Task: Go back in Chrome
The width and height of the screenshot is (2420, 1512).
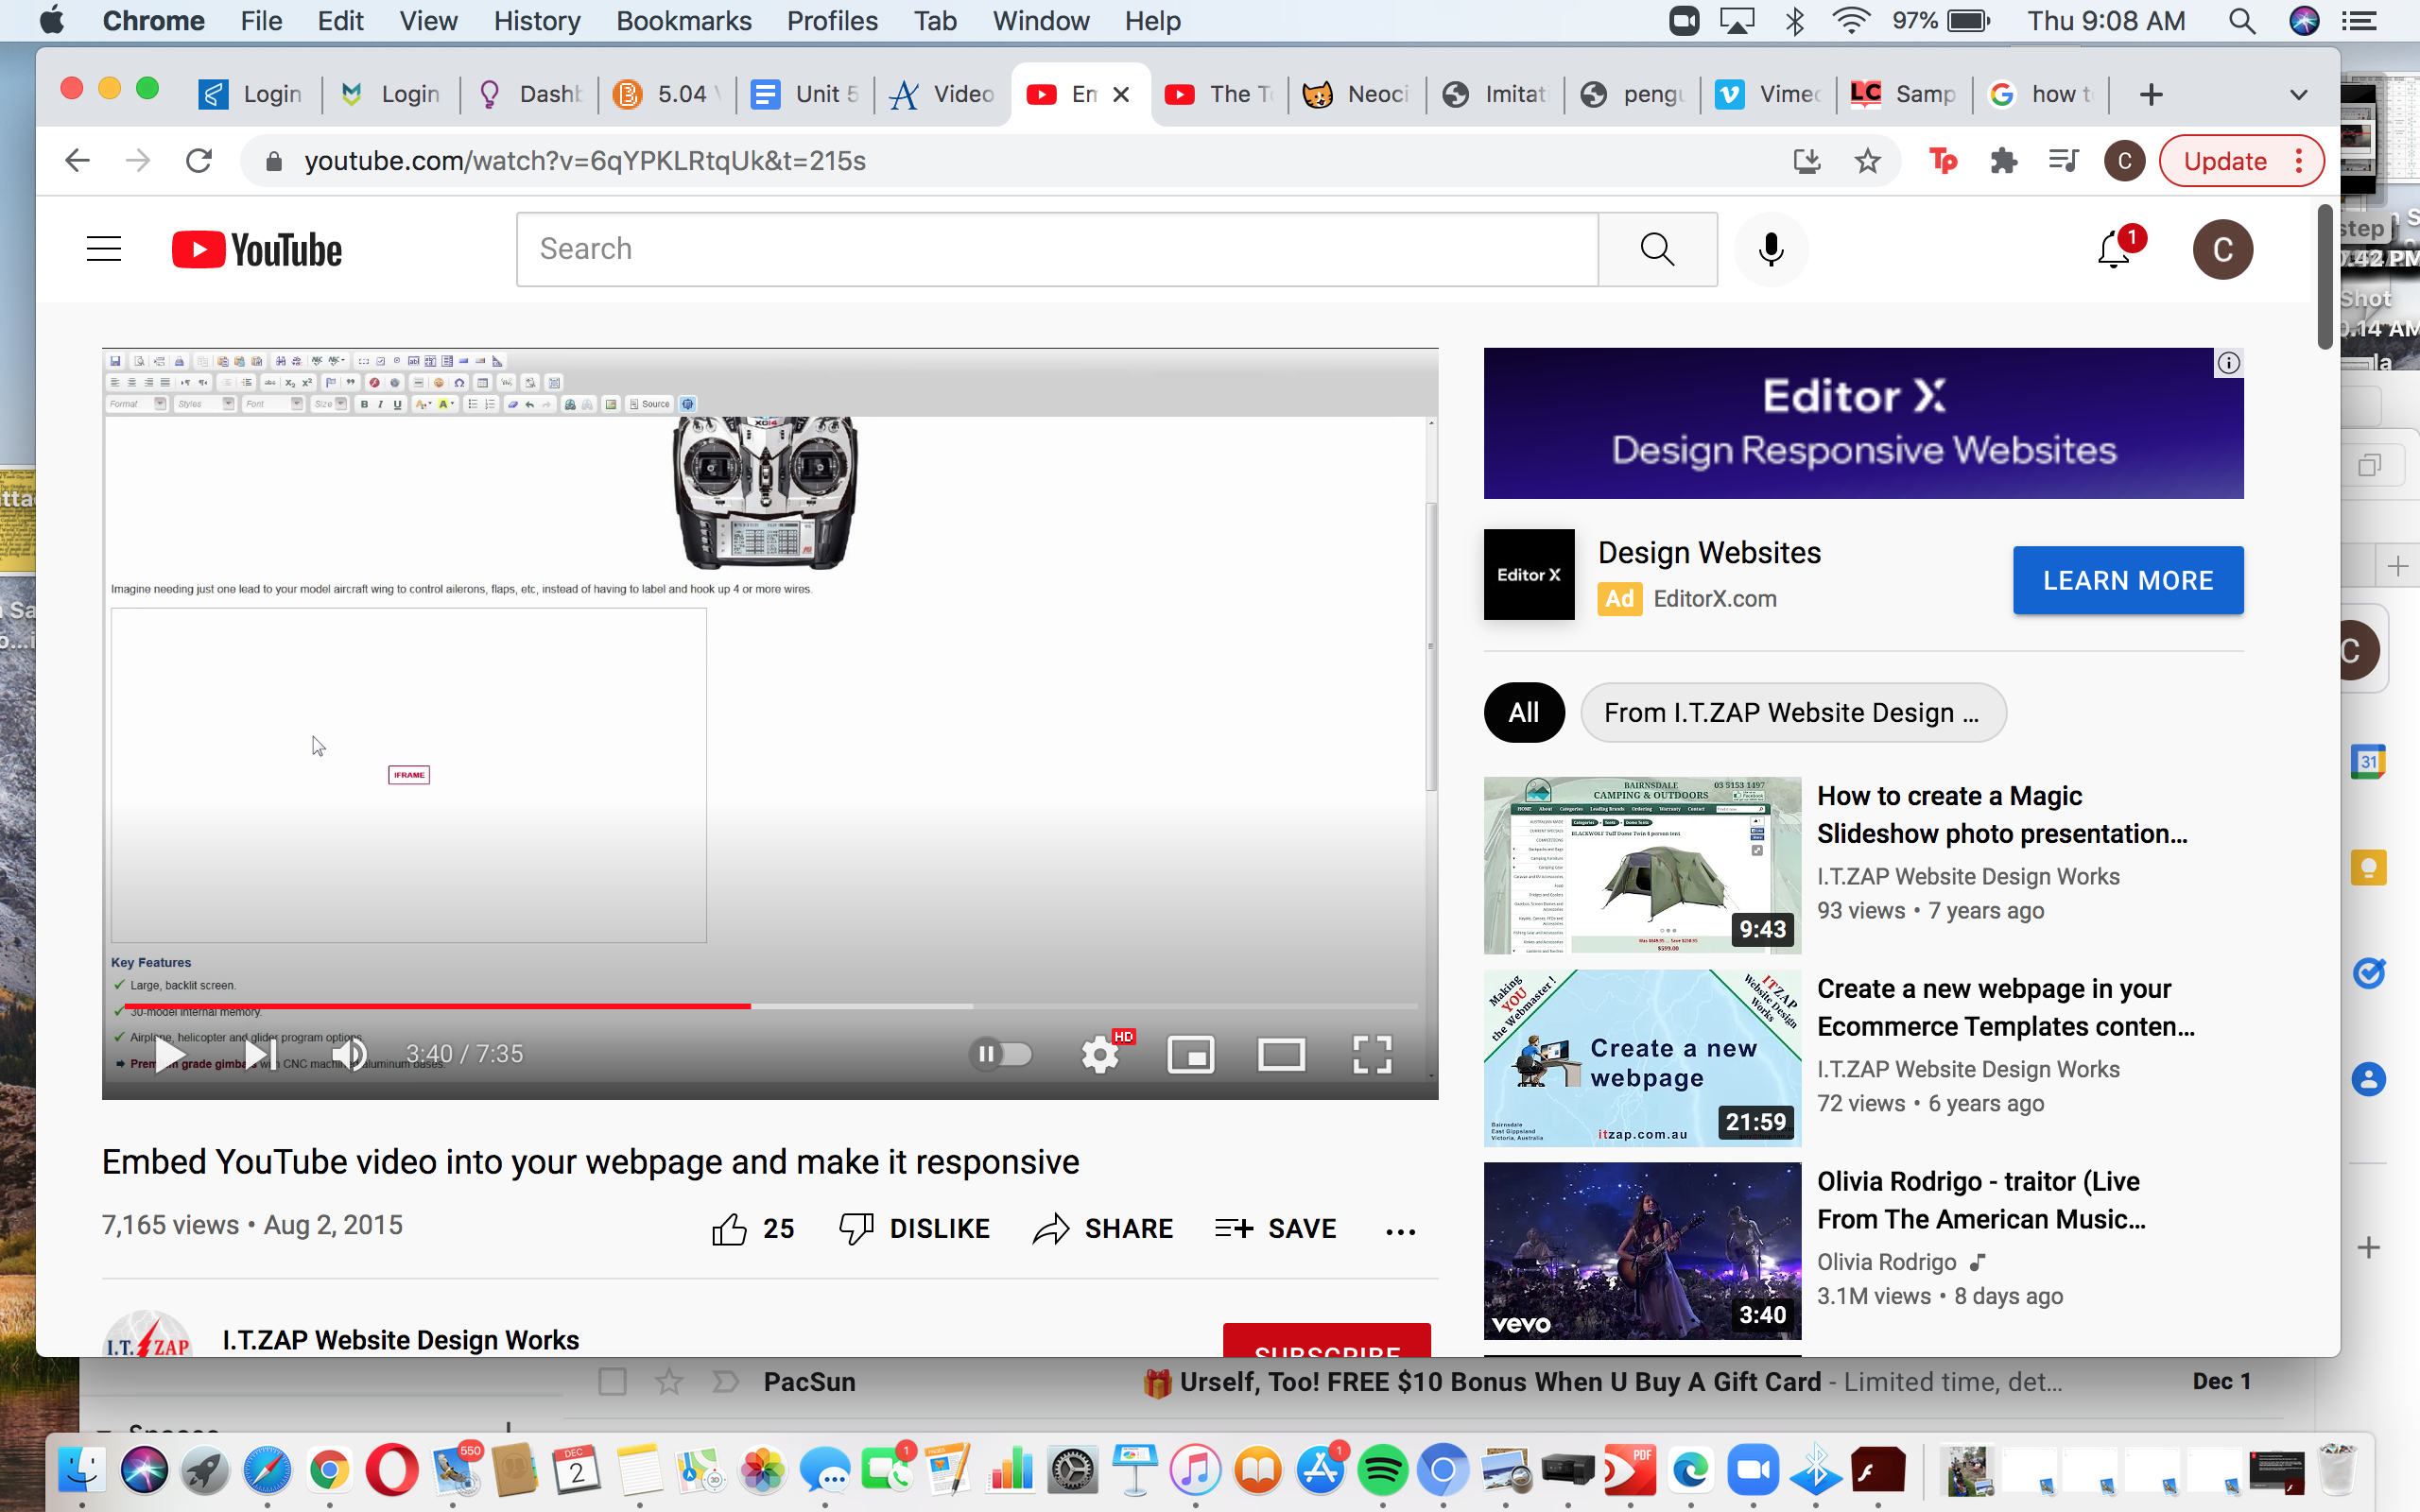Action: 77,161
